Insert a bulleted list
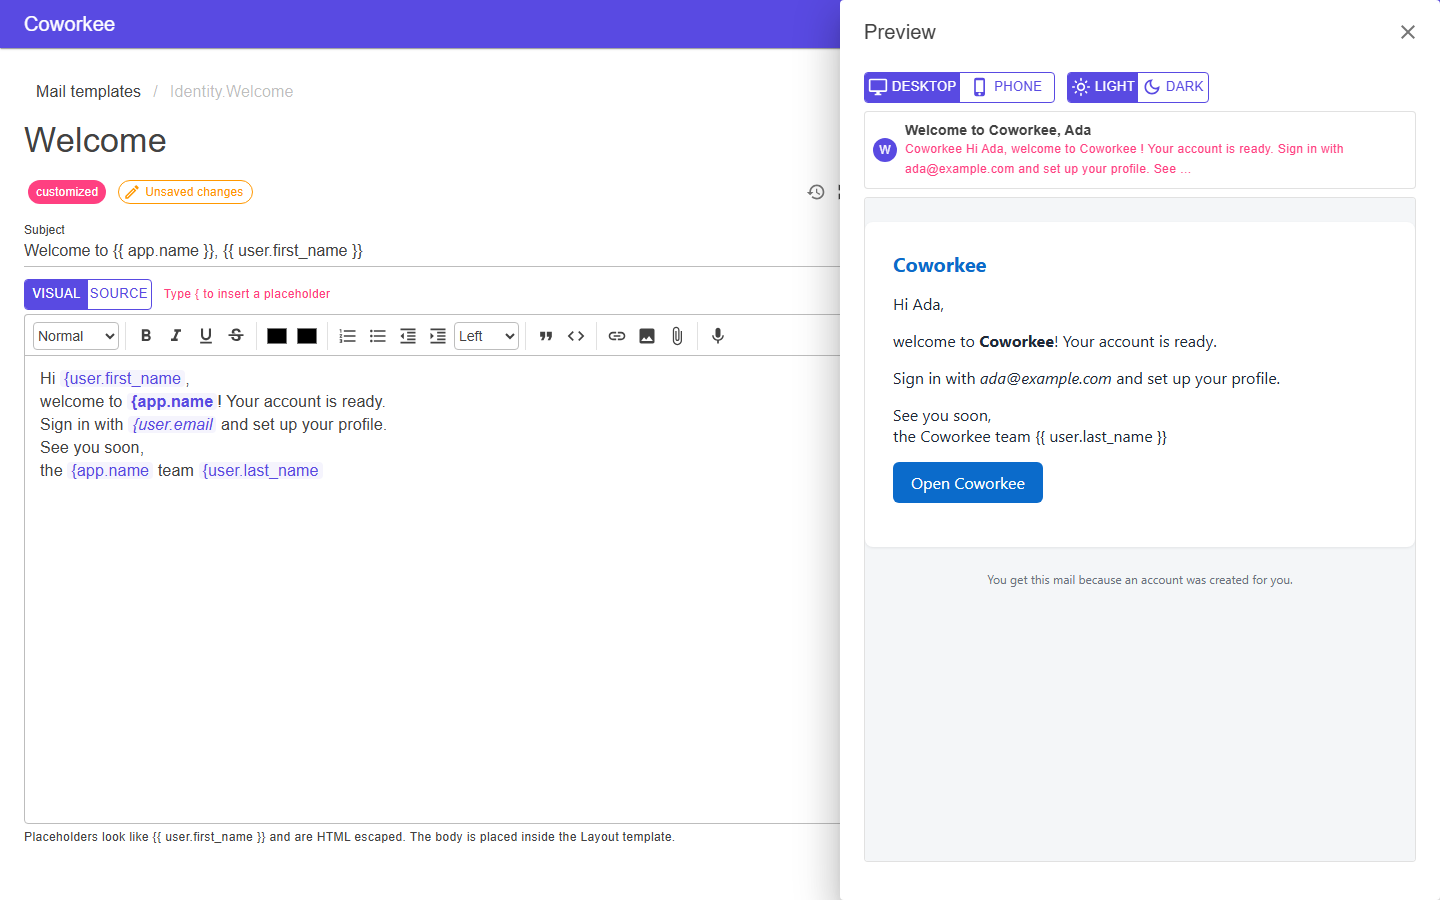This screenshot has height=900, width=1440. [x=378, y=336]
